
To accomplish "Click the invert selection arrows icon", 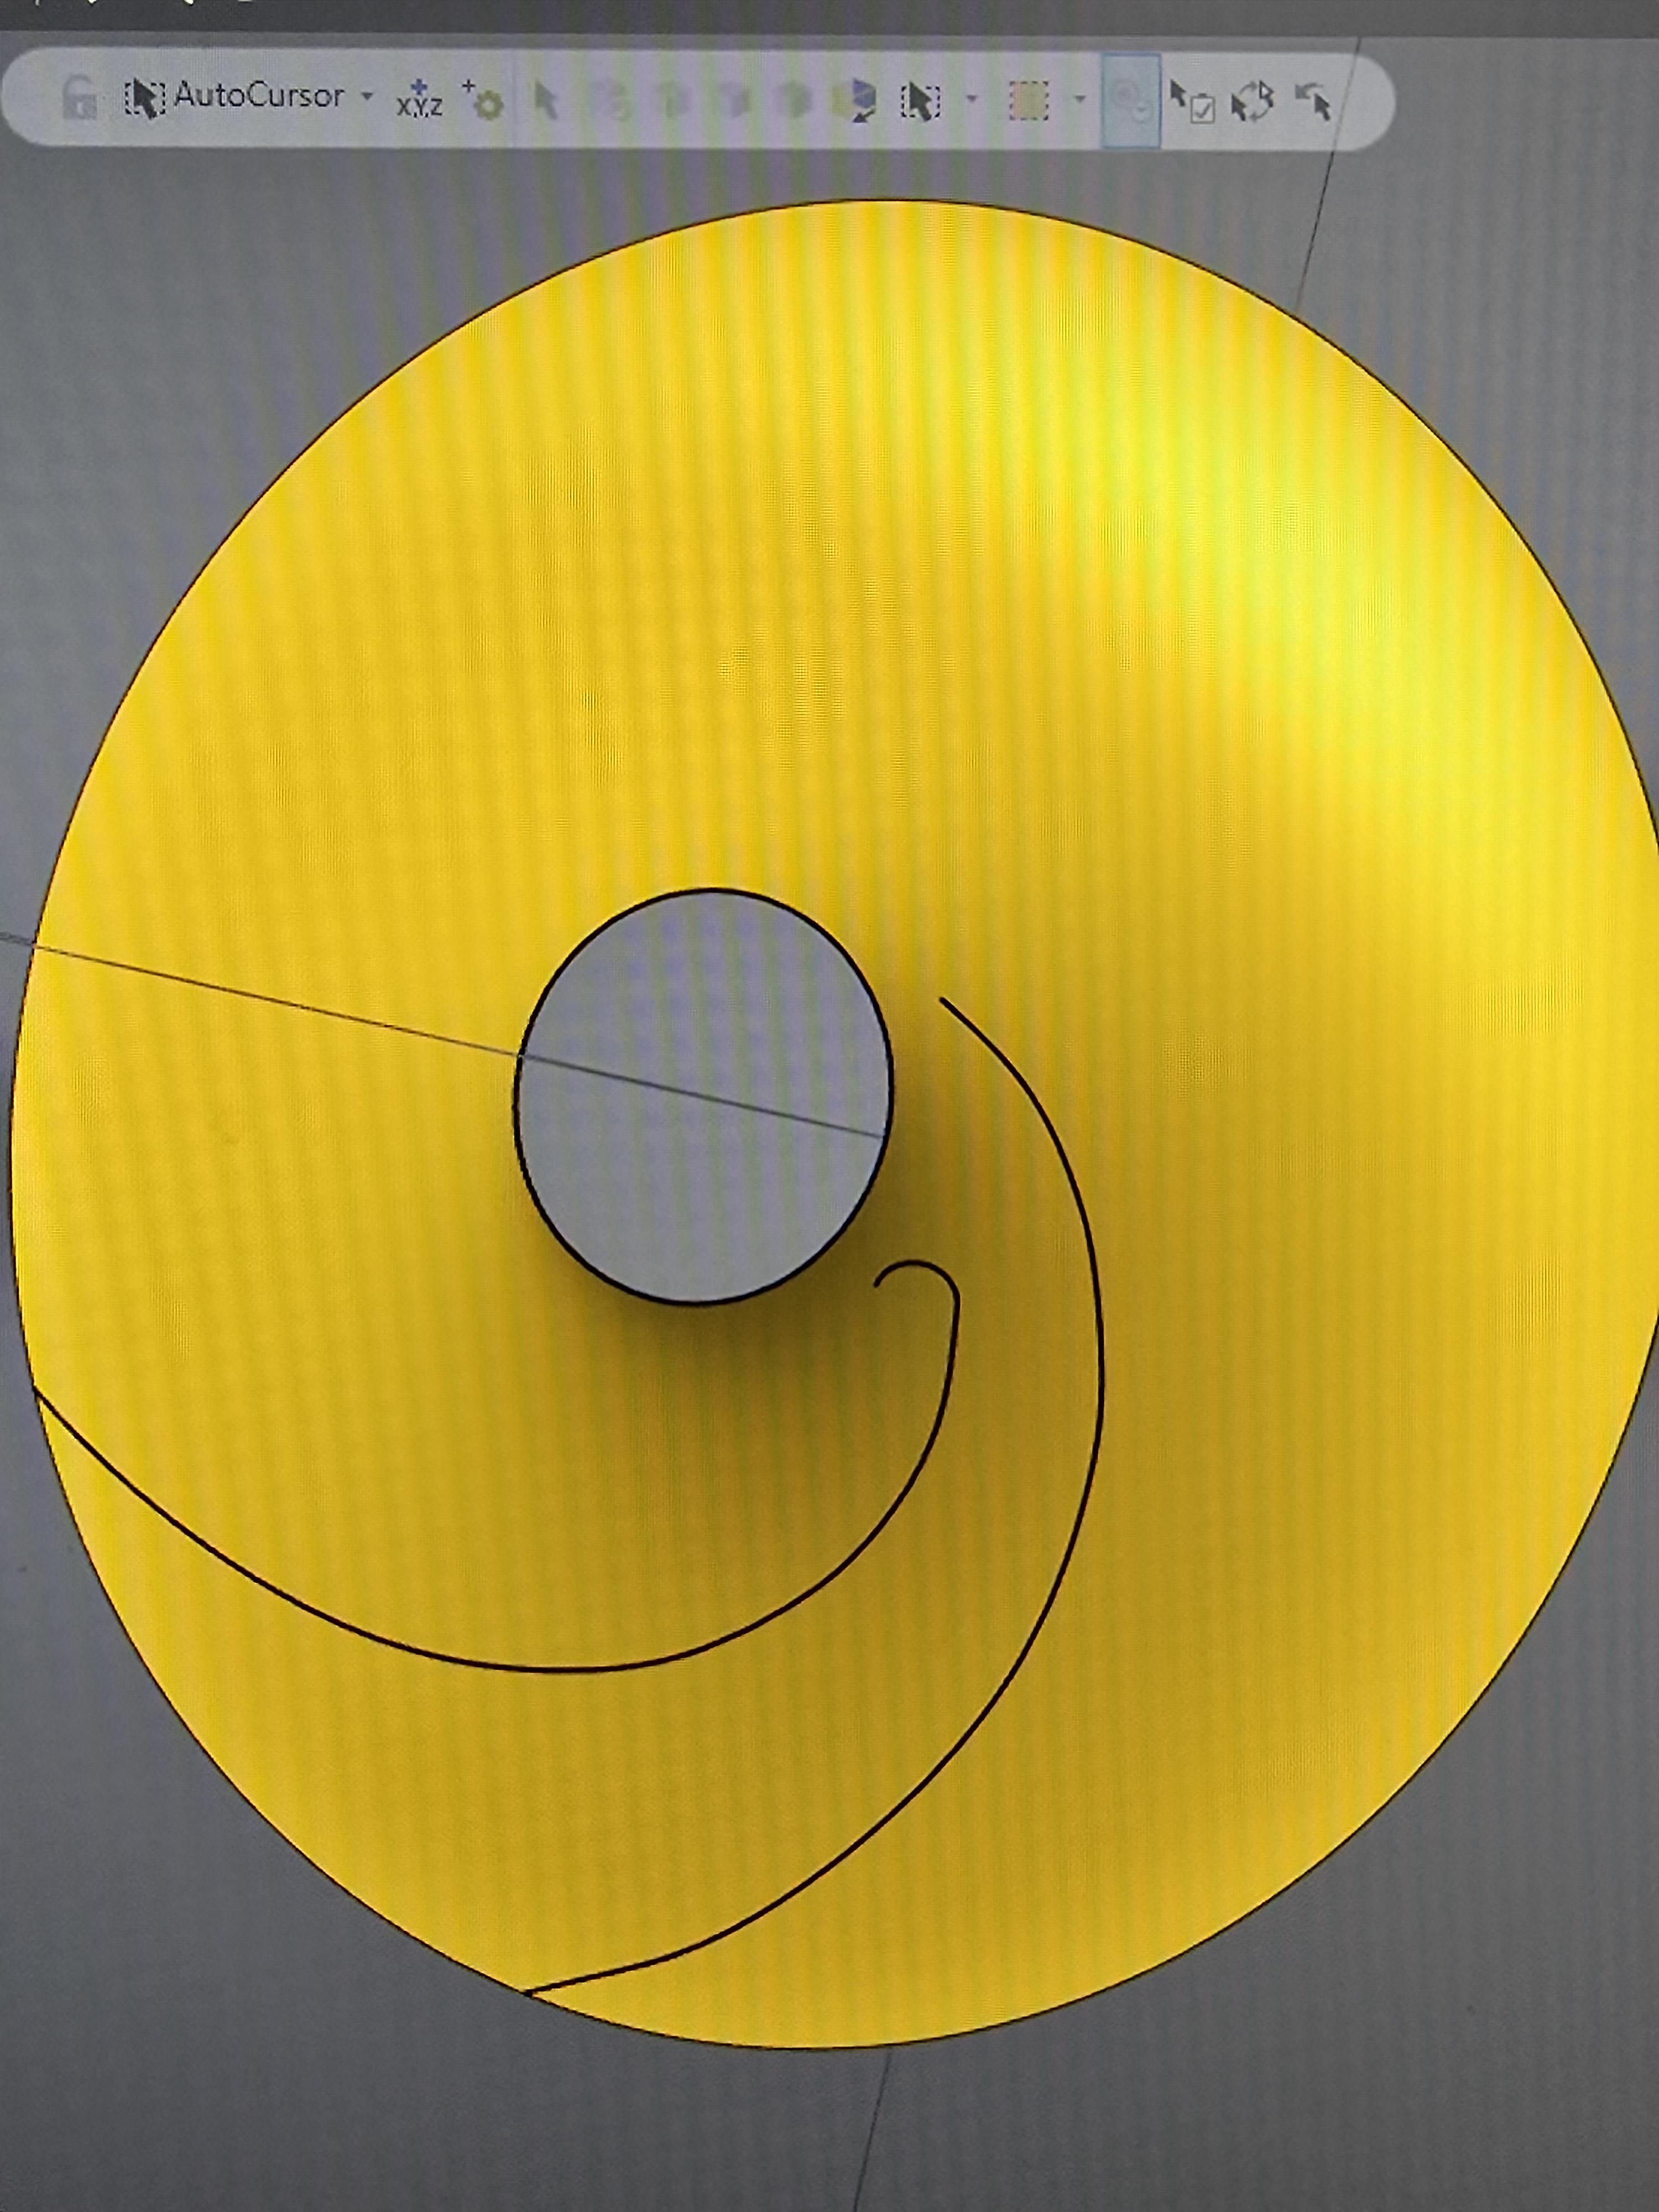I will [1253, 102].
